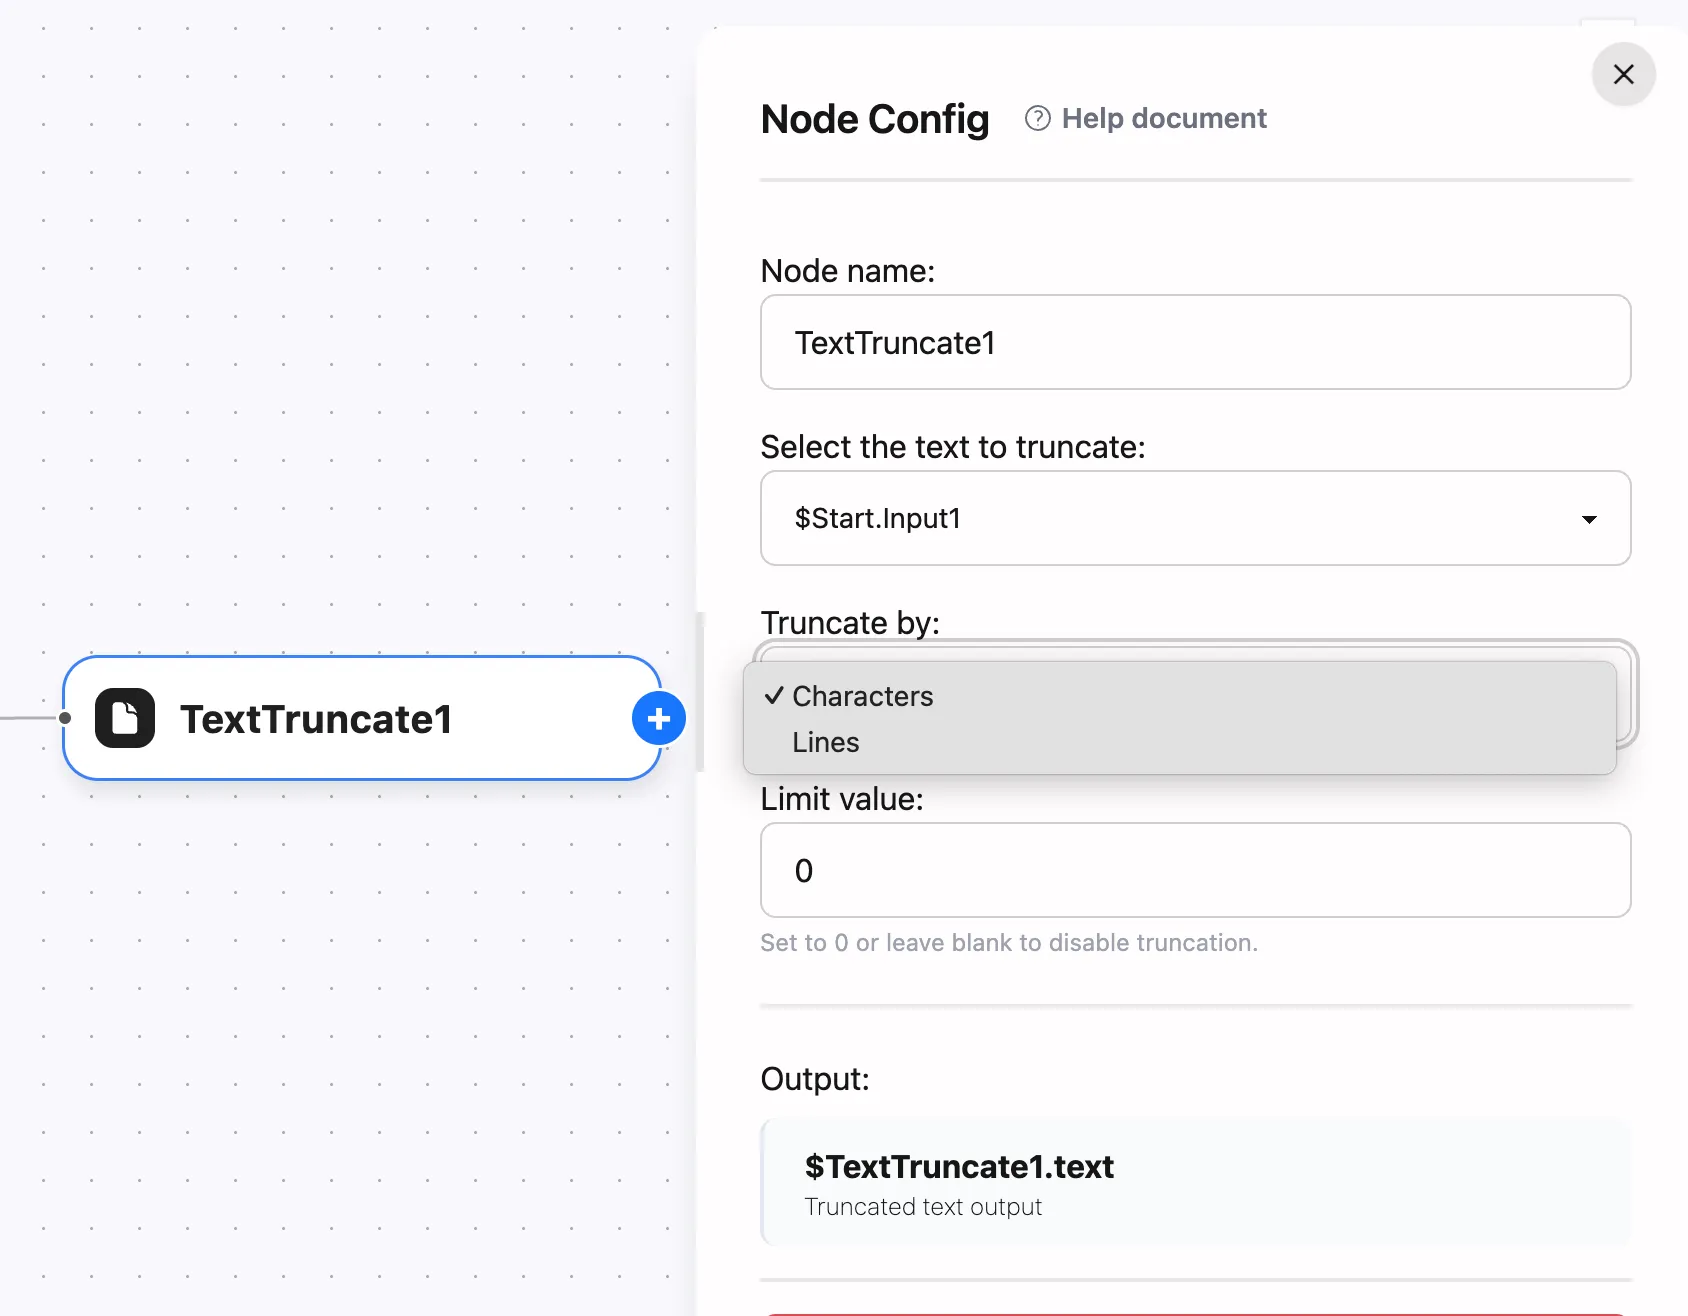Click the 'Truncated text output' description
The height and width of the screenshot is (1316, 1688).
[923, 1208]
